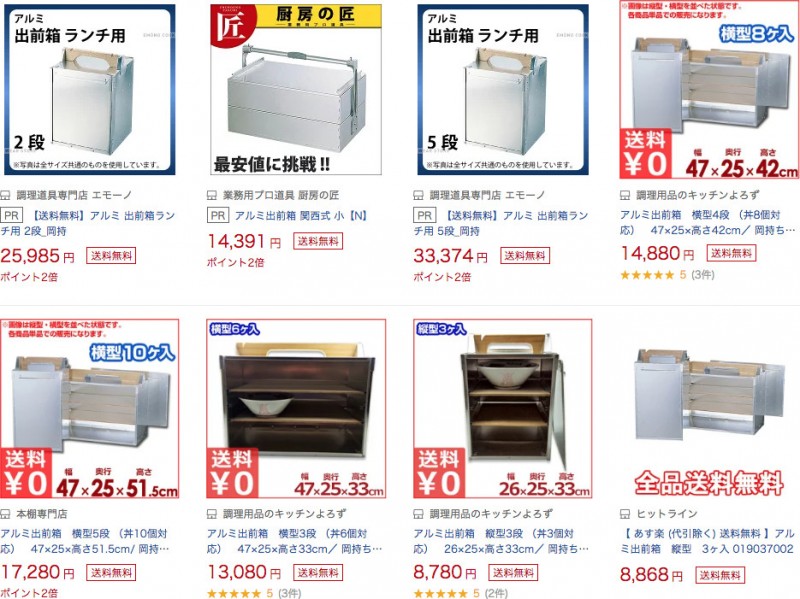Open link アルミ出前箱 横型5段 丼10個対応

click(x=85, y=541)
